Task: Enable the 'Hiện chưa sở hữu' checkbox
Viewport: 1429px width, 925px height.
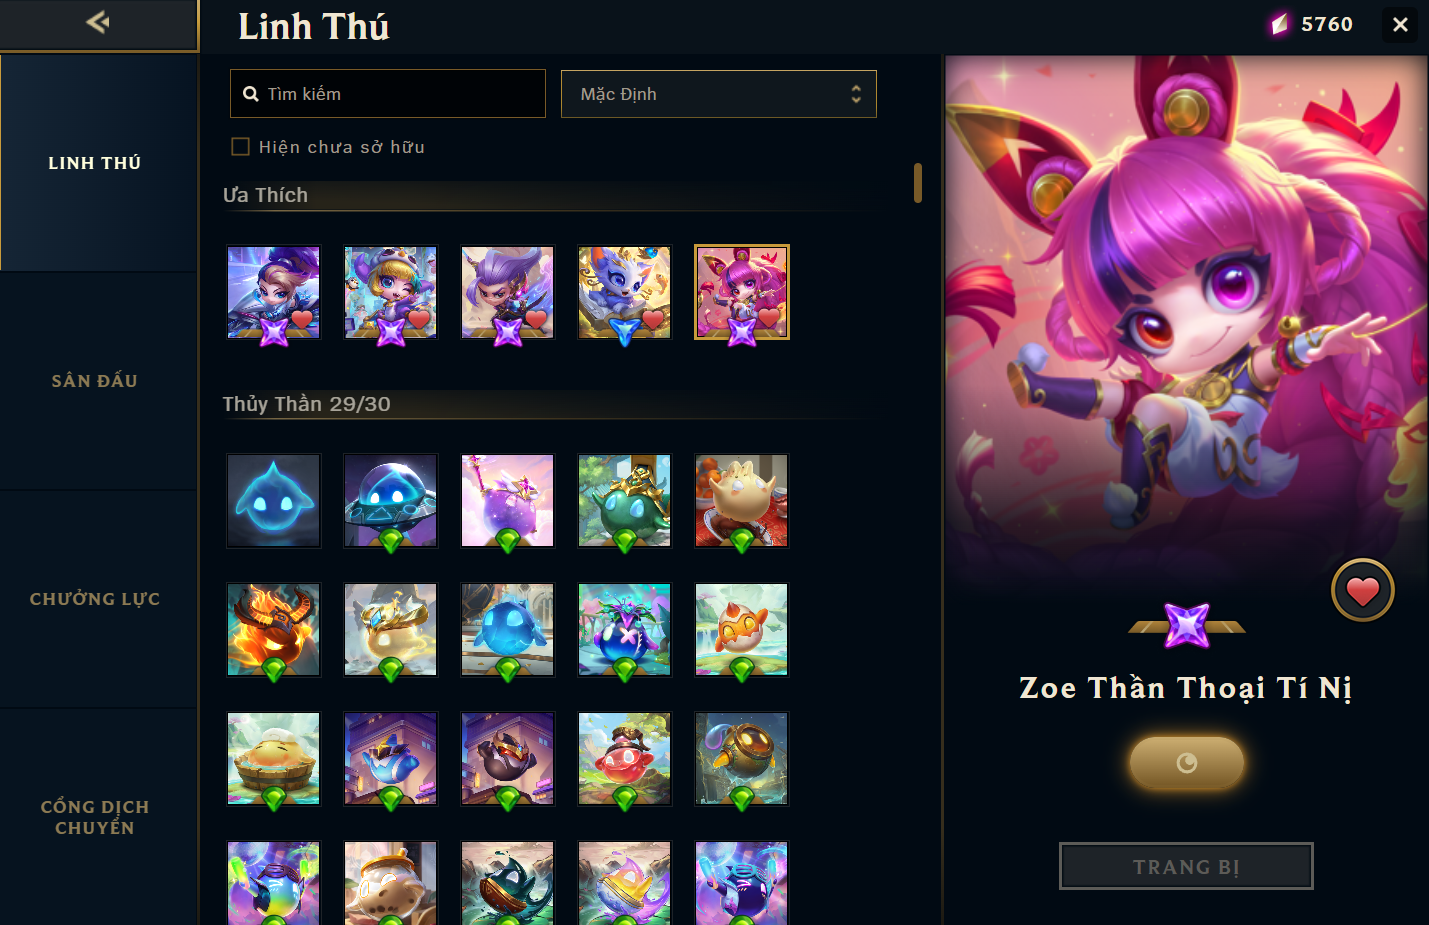Action: click(240, 147)
